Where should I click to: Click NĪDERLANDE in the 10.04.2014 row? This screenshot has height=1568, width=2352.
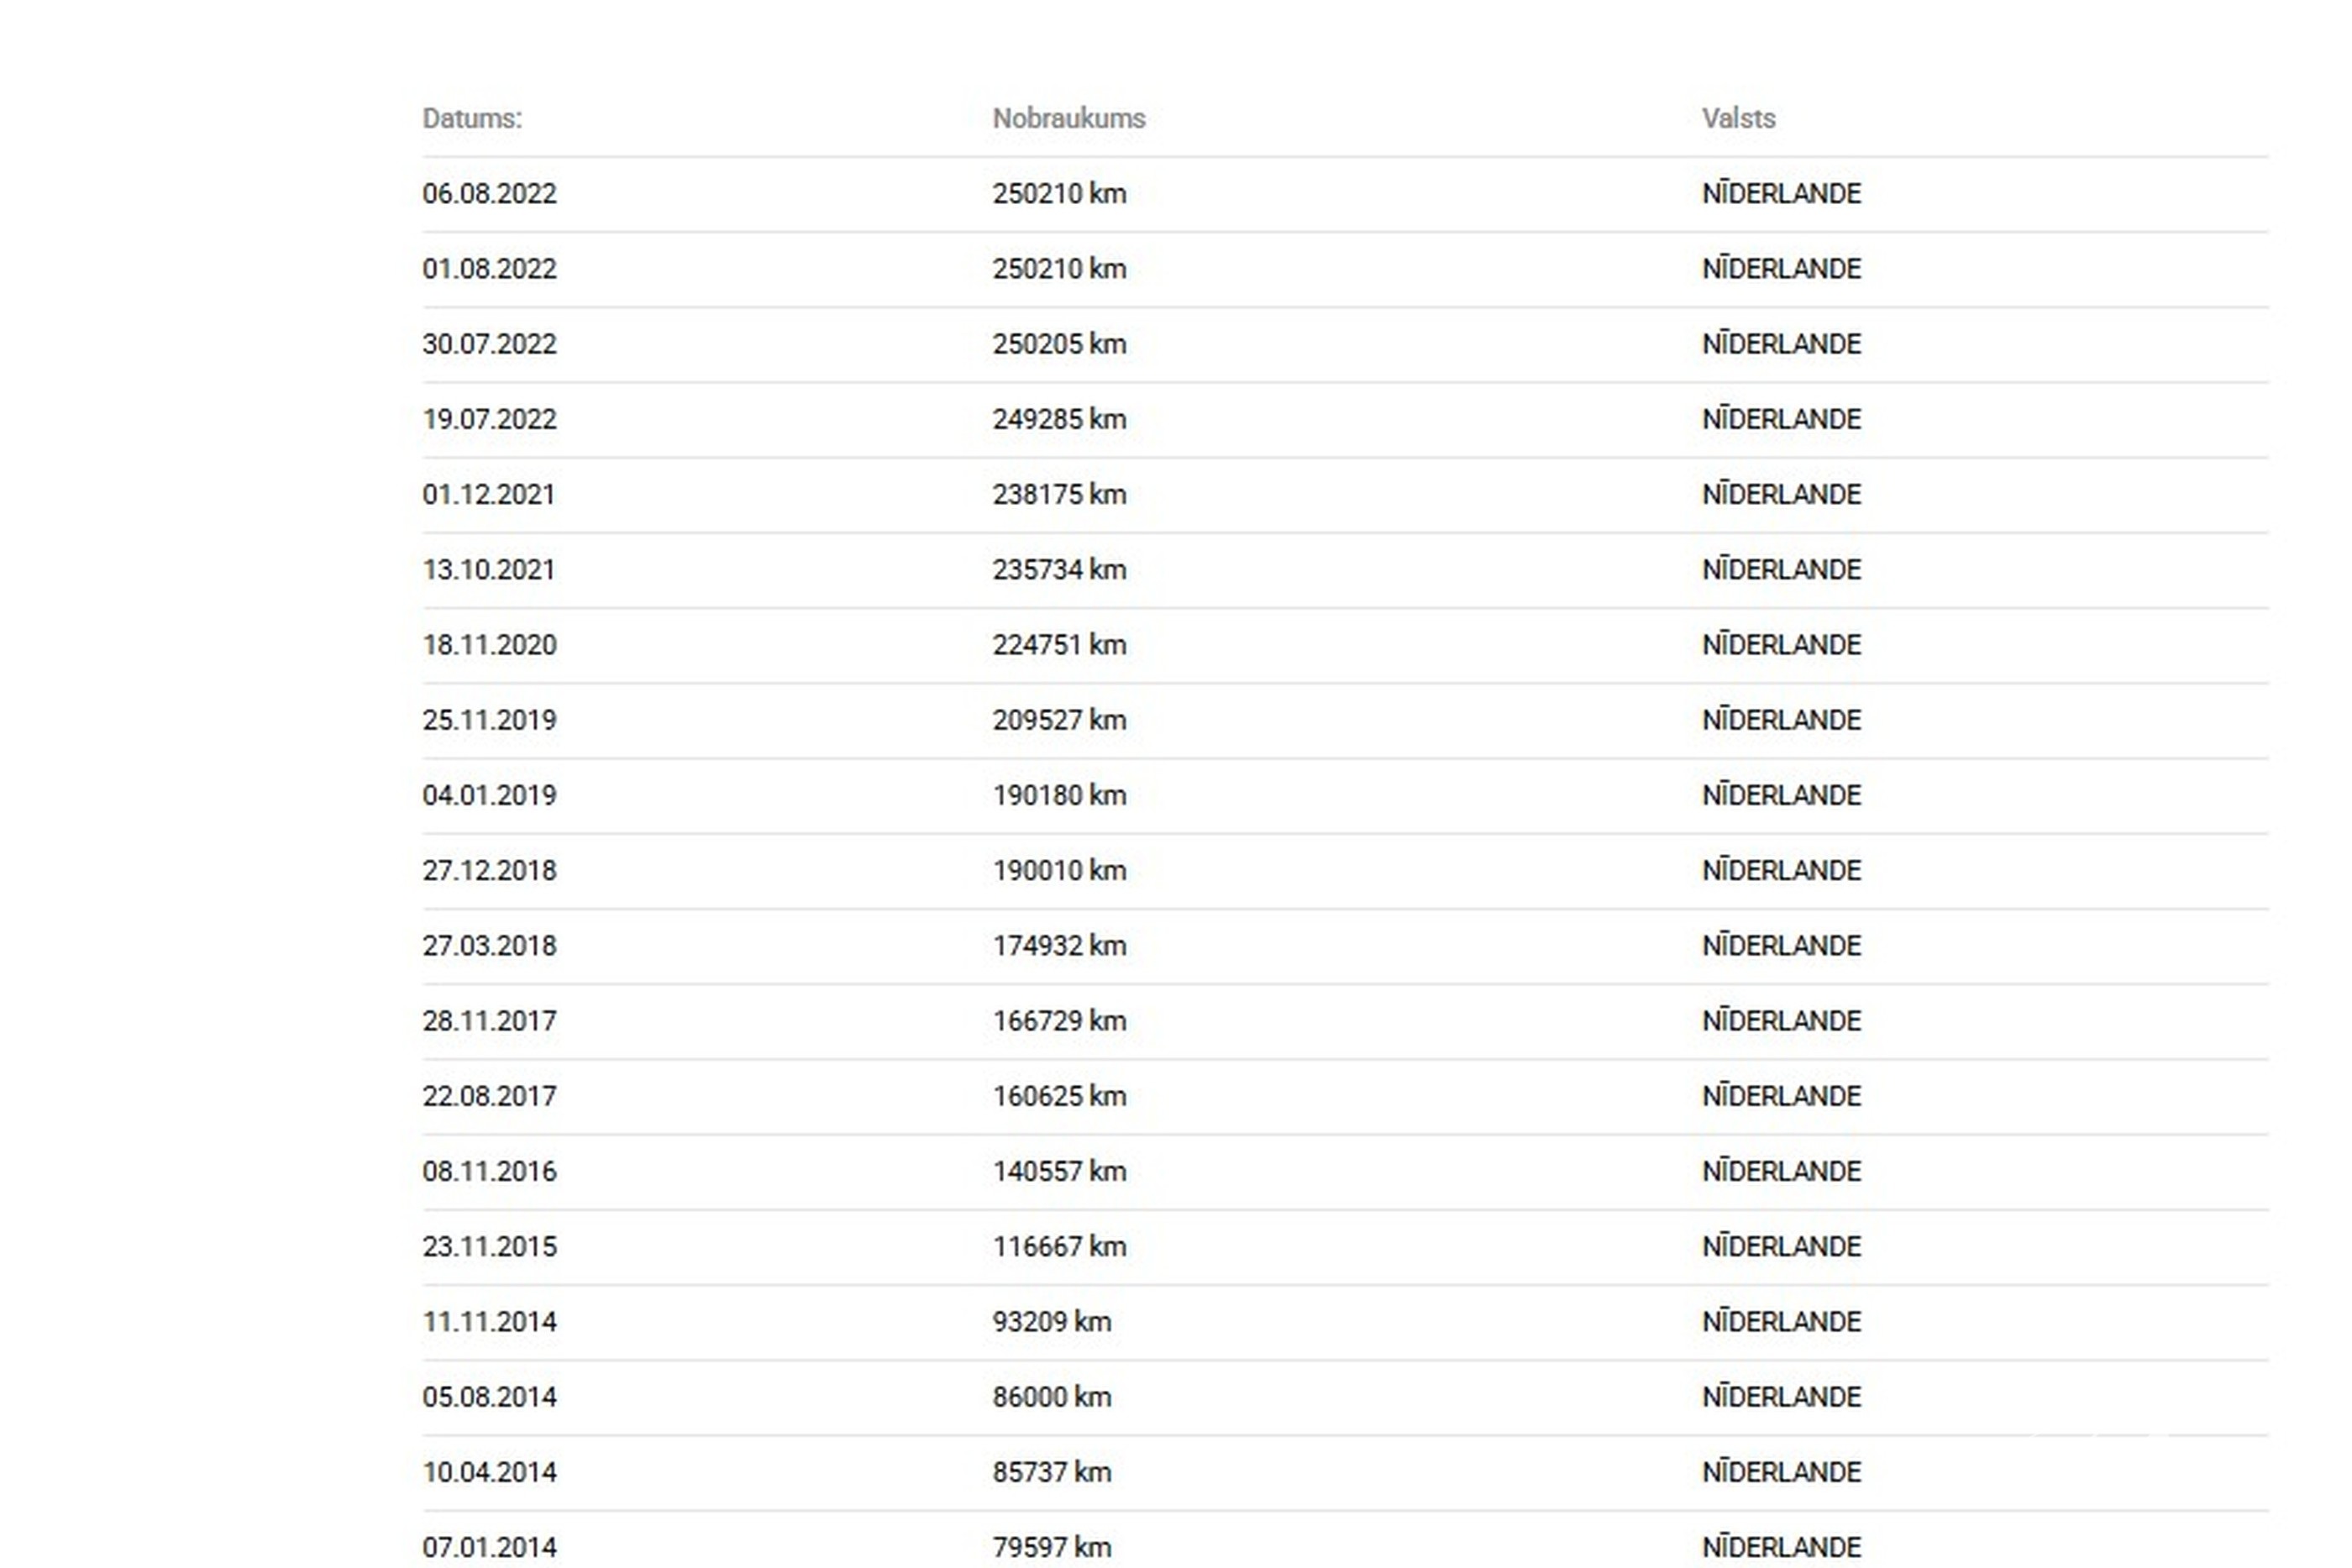click(1781, 1472)
